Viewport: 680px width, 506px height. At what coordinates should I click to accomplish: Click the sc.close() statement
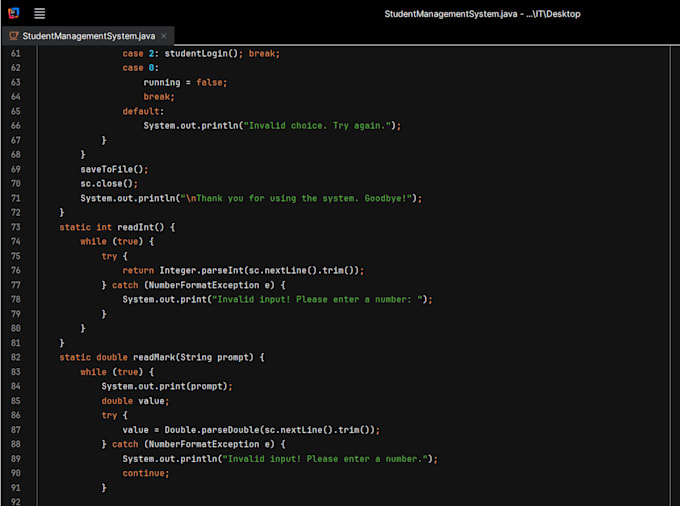109,183
